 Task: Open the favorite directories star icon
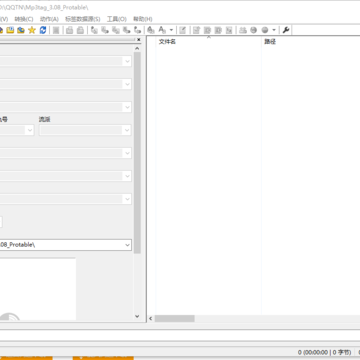click(32, 30)
